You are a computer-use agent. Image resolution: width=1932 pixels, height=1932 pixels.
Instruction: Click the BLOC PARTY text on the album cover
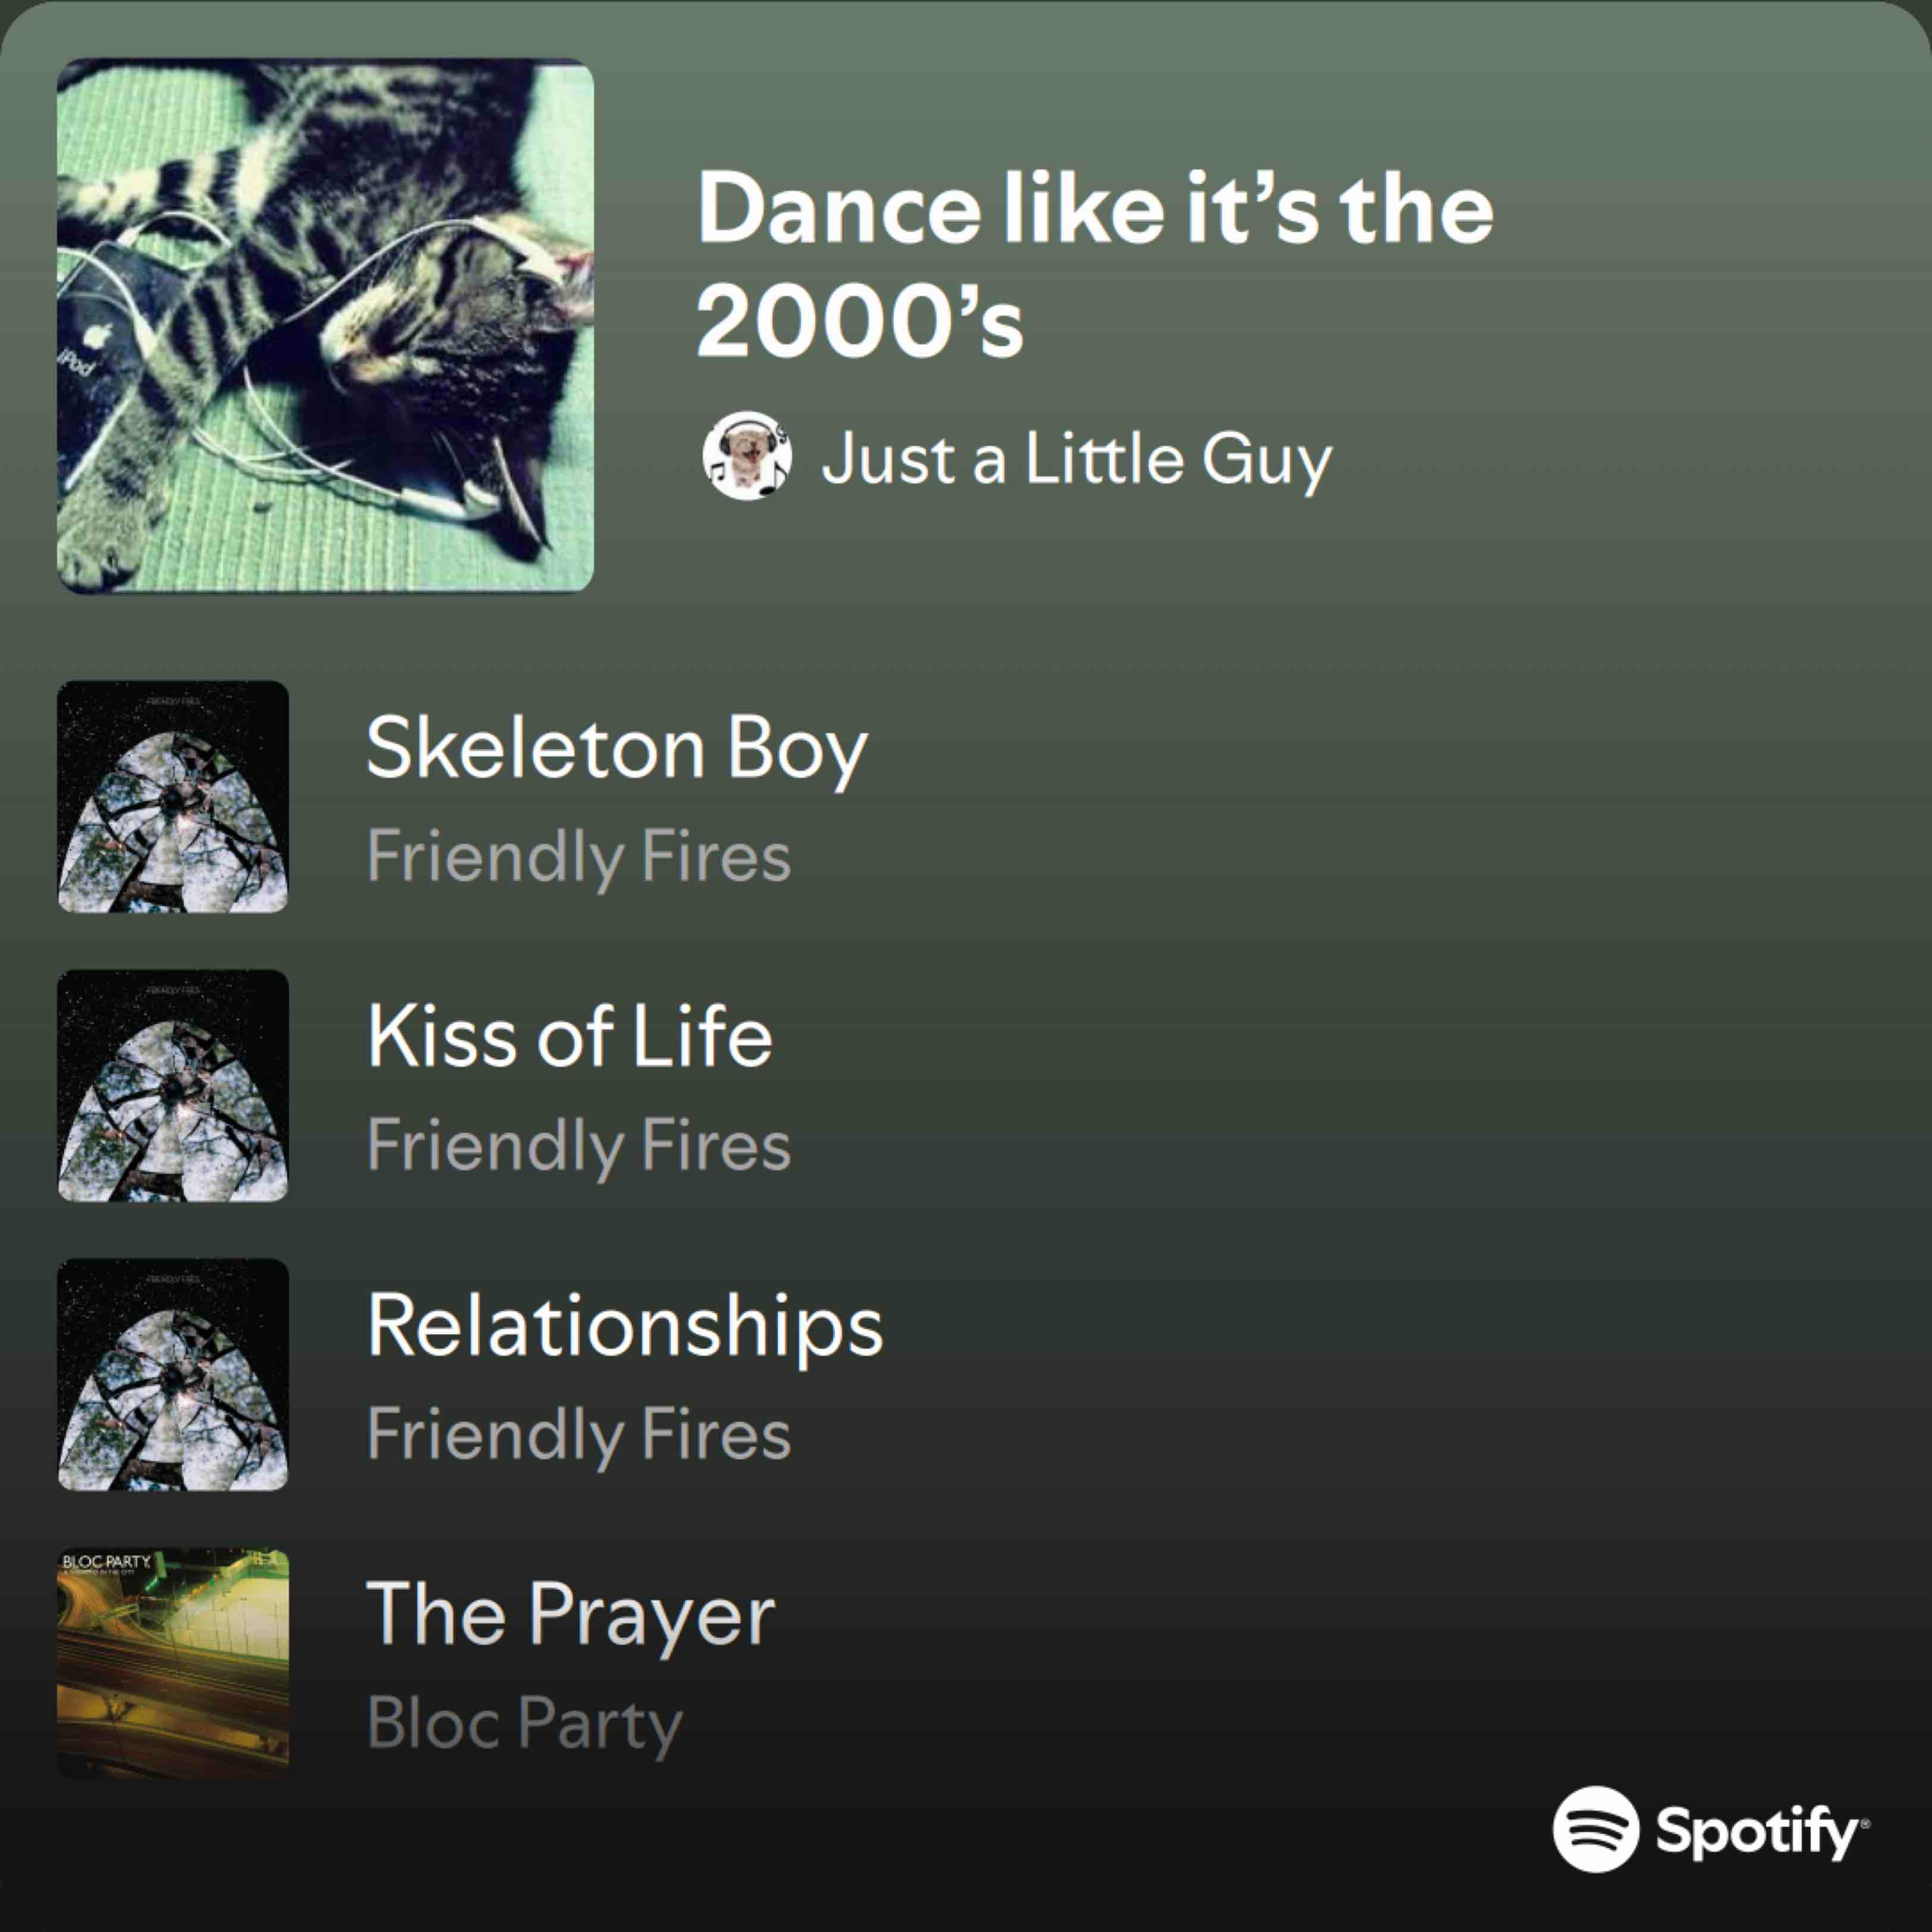[106, 1562]
